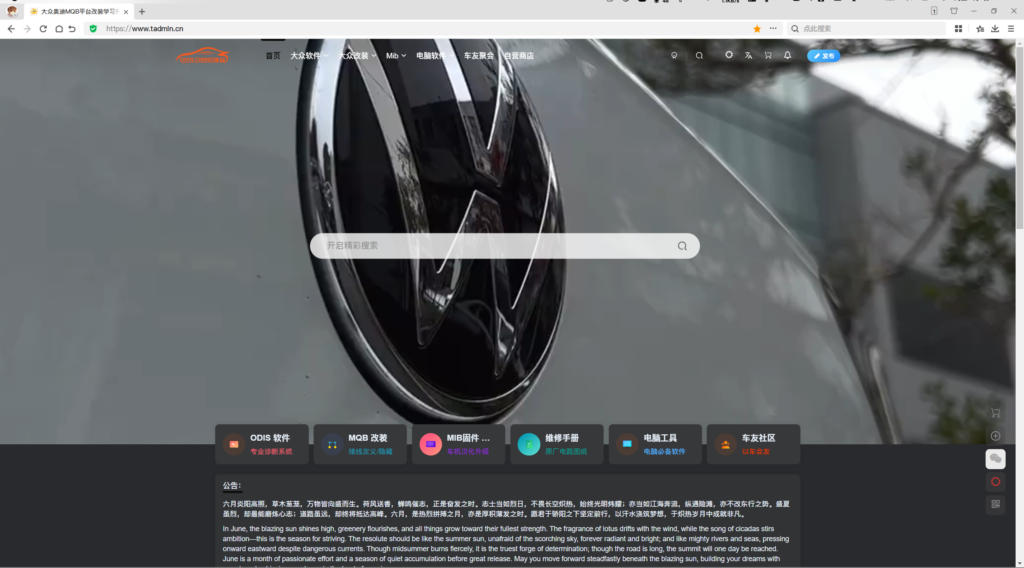Open the MQB 改装 card

[x=360, y=444]
